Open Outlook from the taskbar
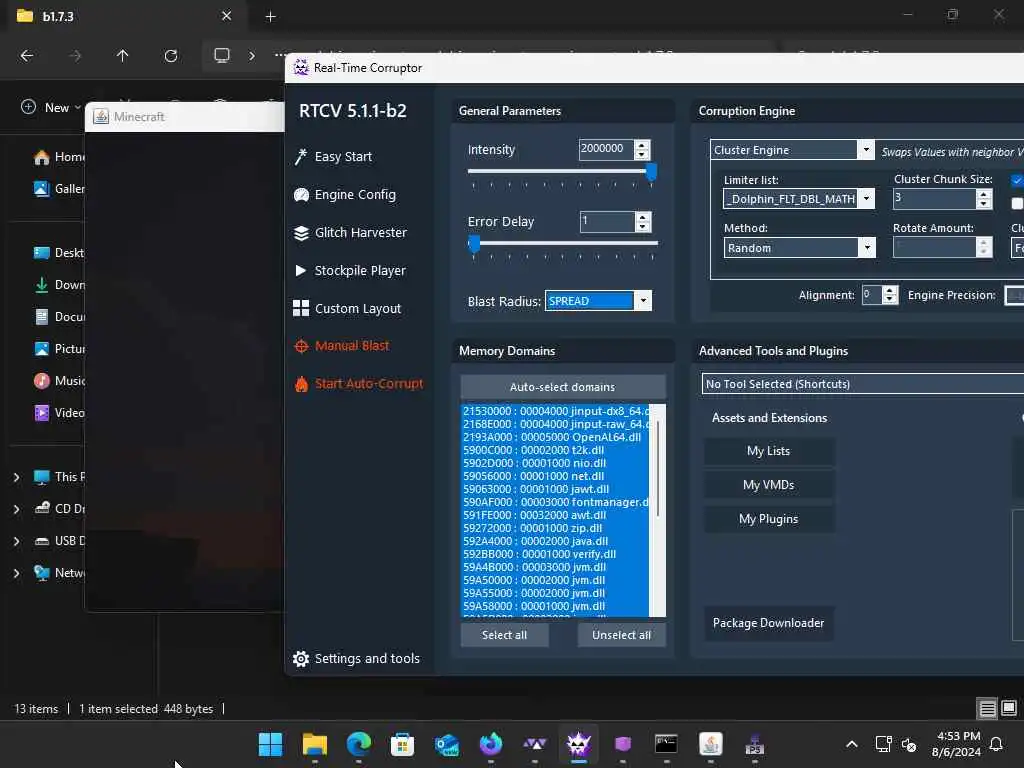1024x768 pixels. pyautogui.click(x=447, y=744)
